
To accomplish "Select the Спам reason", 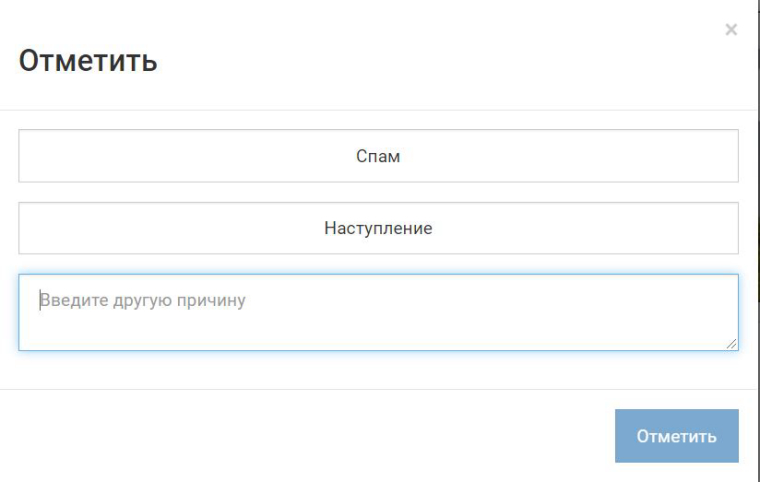I will tap(378, 156).
